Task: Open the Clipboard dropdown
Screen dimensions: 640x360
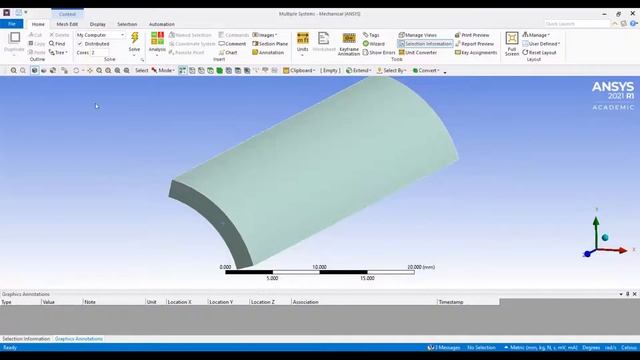Action: point(299,71)
